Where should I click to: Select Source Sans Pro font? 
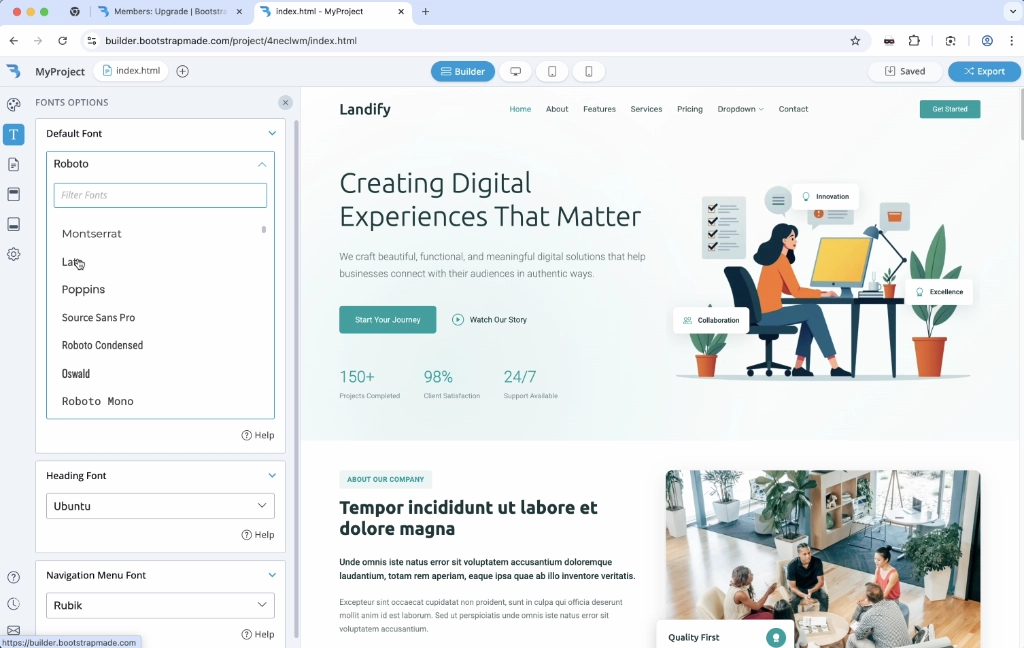(x=98, y=317)
